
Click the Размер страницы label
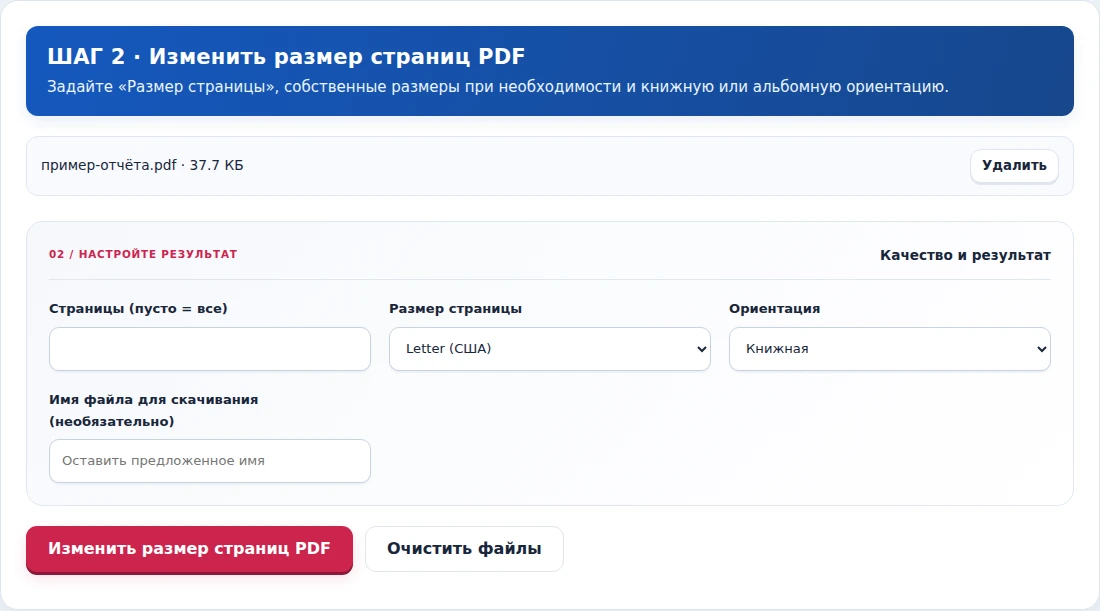click(455, 309)
